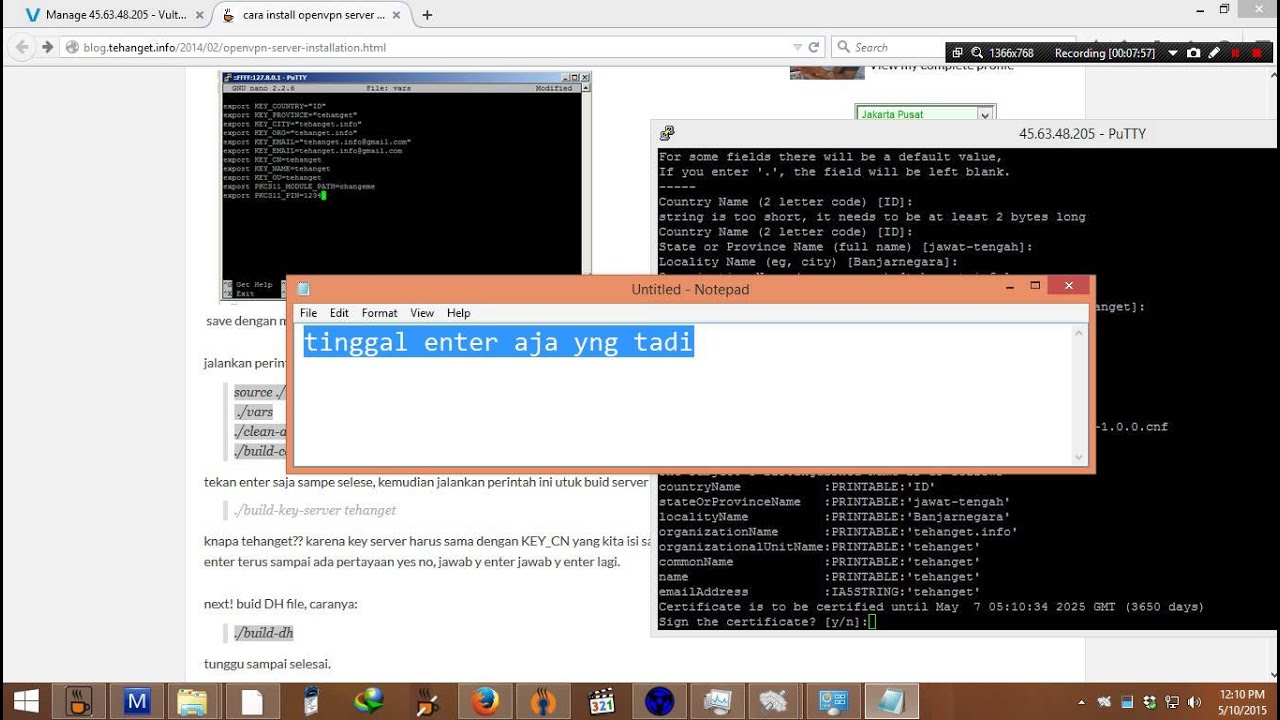Click the PuTTY window icon in title bar

coord(667,133)
